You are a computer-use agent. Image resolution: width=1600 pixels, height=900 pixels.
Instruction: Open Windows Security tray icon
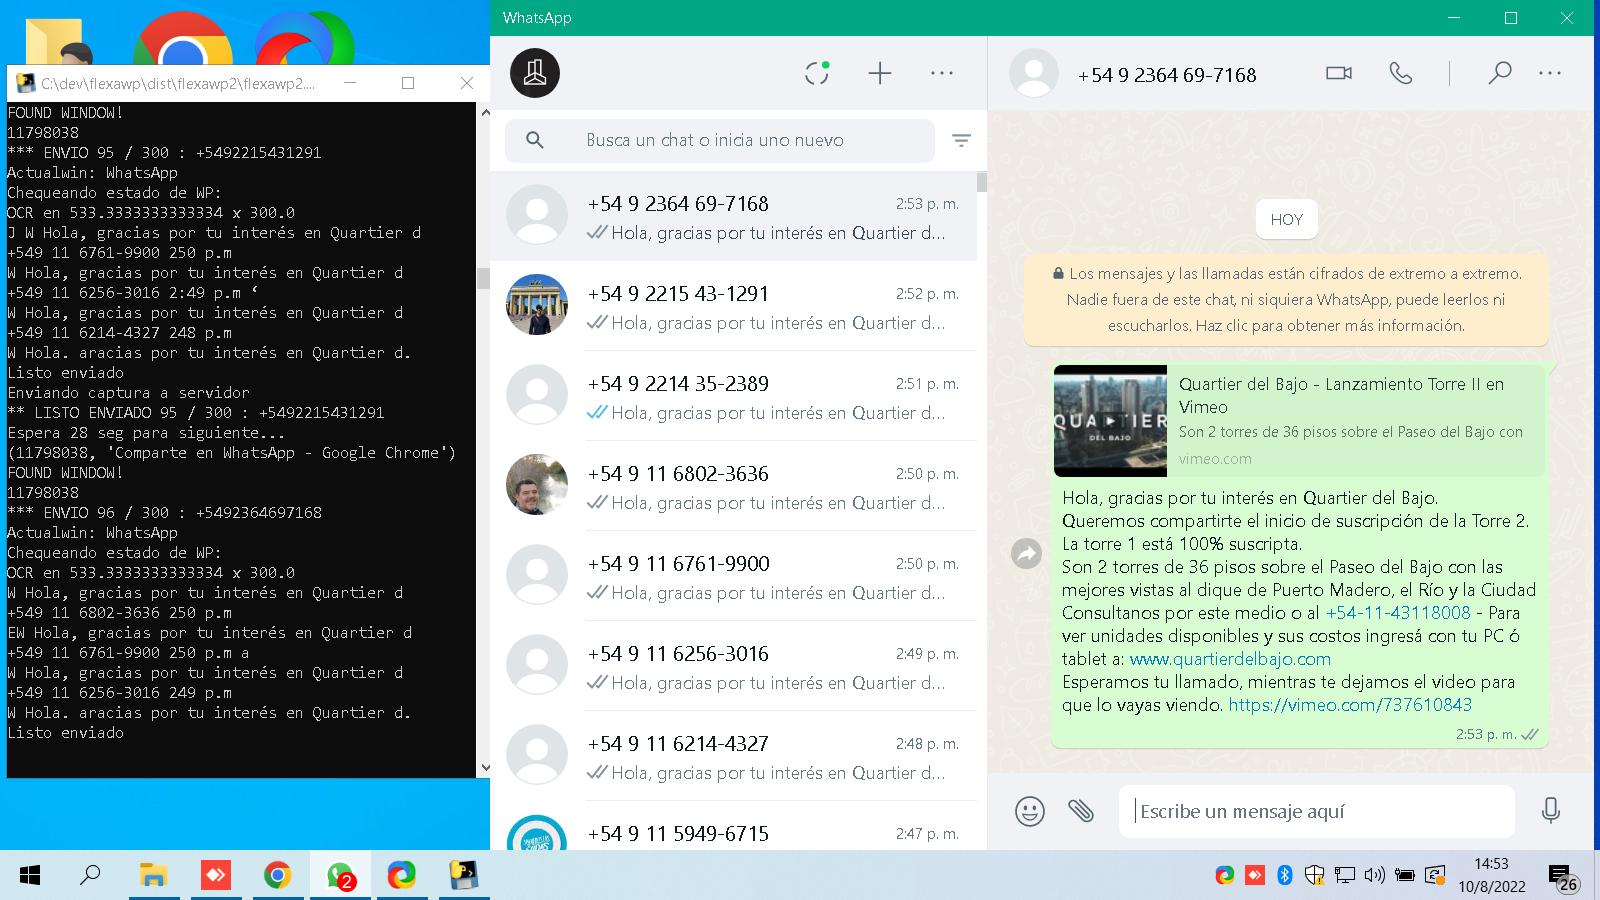point(1314,876)
